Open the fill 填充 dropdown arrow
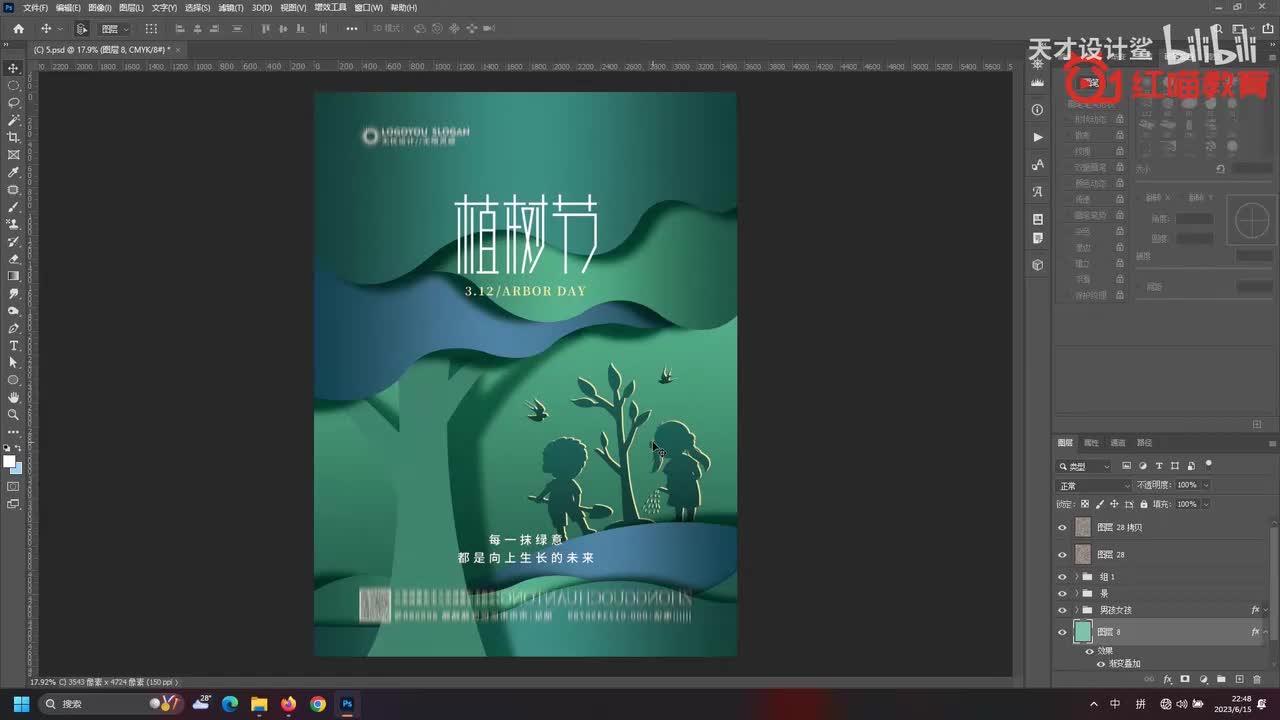Viewport: 1280px width, 720px height. (1205, 504)
